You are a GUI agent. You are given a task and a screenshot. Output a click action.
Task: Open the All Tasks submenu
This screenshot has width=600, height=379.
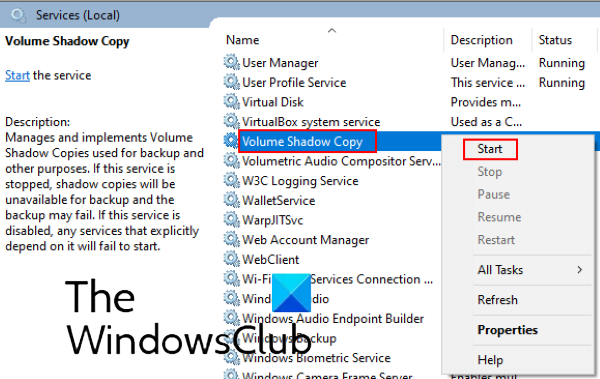(500, 270)
